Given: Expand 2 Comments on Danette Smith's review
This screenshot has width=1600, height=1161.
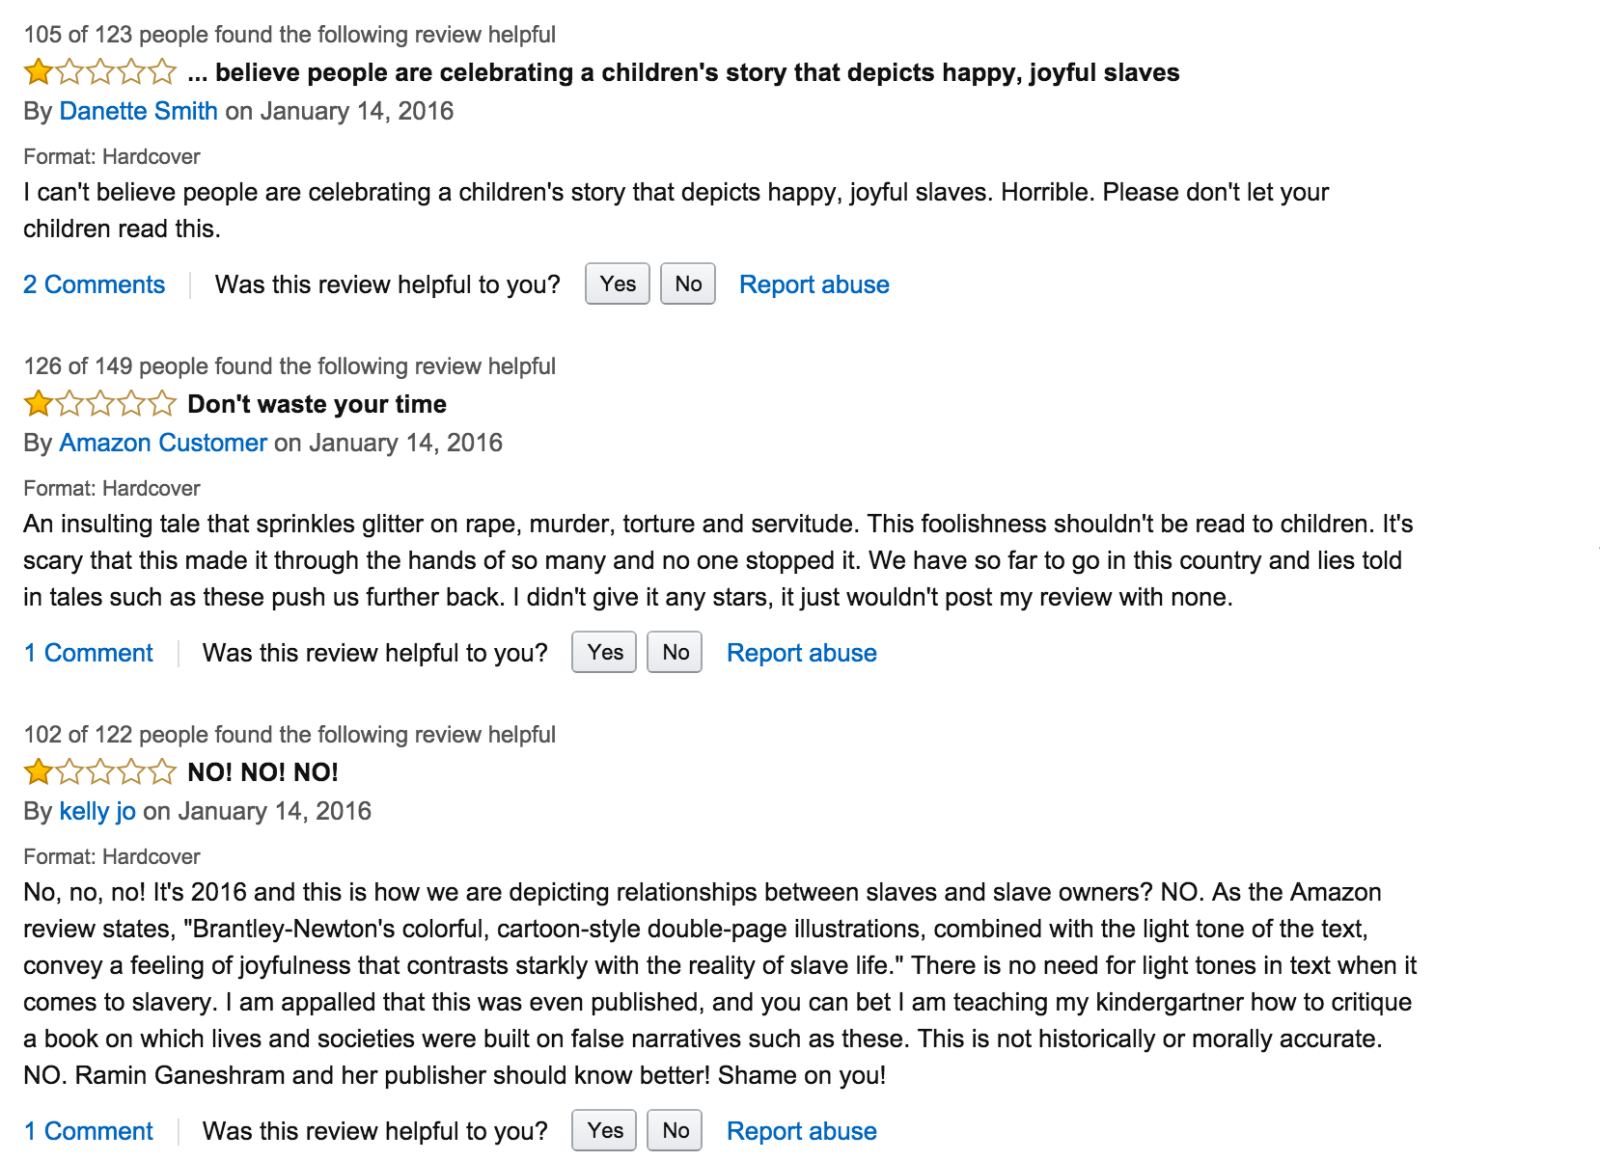Looking at the screenshot, I should point(94,285).
